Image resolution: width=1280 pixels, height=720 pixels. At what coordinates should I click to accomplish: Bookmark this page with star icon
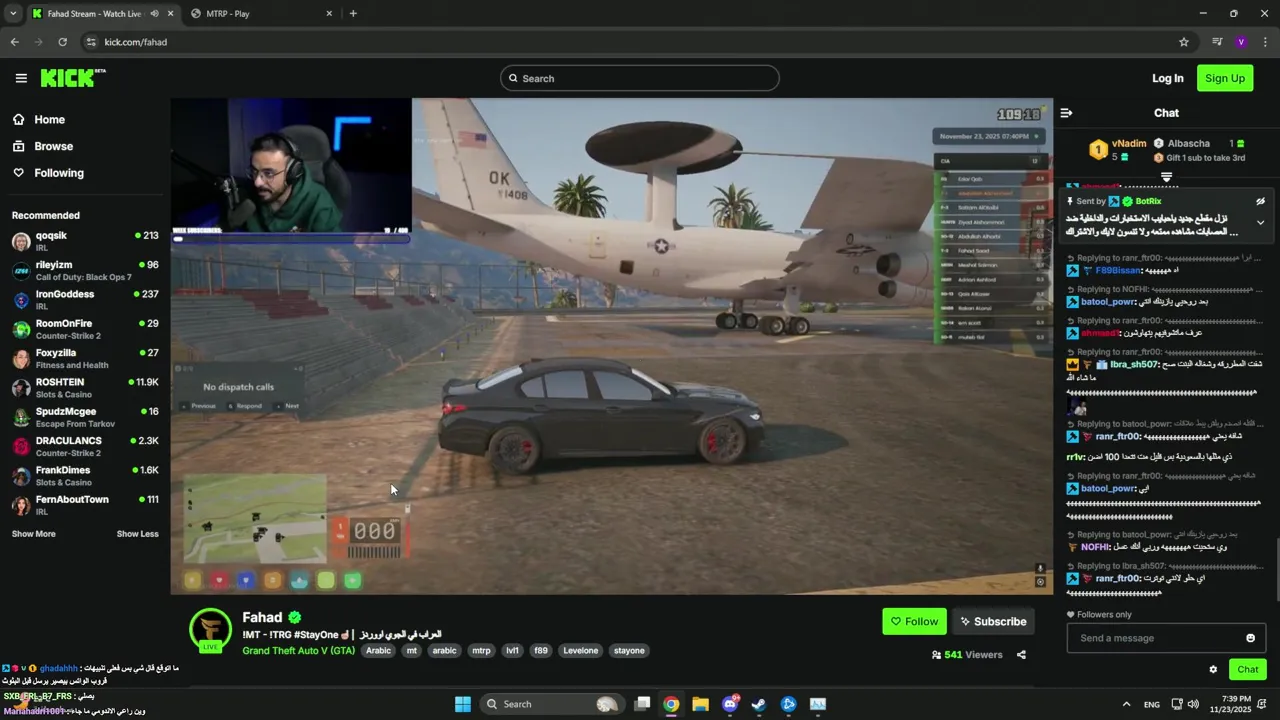tap(1184, 42)
